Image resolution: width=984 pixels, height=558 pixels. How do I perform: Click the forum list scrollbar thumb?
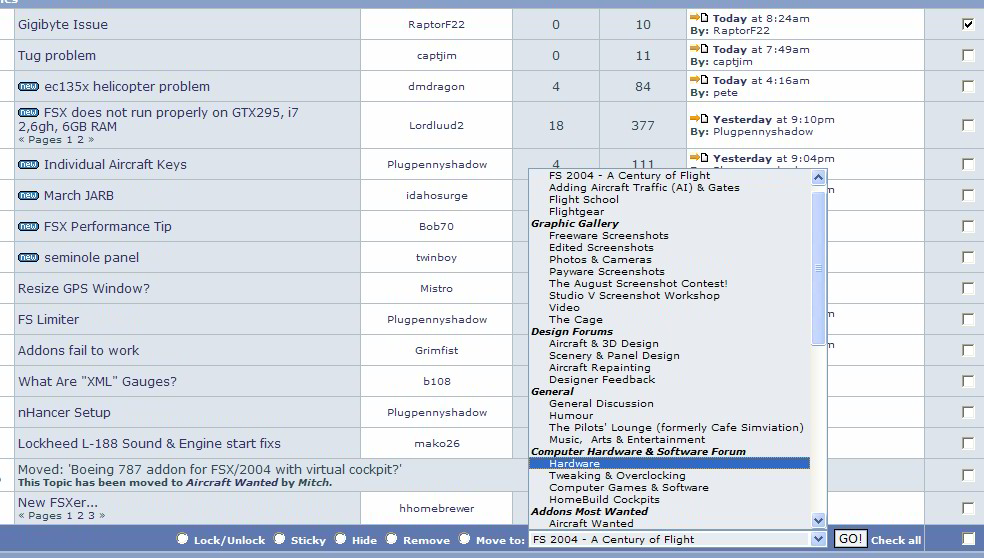(819, 267)
